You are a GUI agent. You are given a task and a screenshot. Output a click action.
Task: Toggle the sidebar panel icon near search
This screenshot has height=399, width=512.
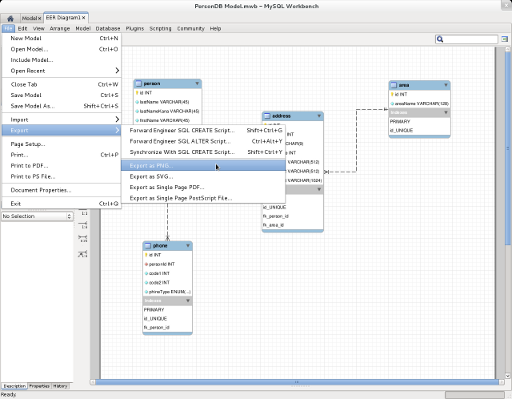point(505,39)
